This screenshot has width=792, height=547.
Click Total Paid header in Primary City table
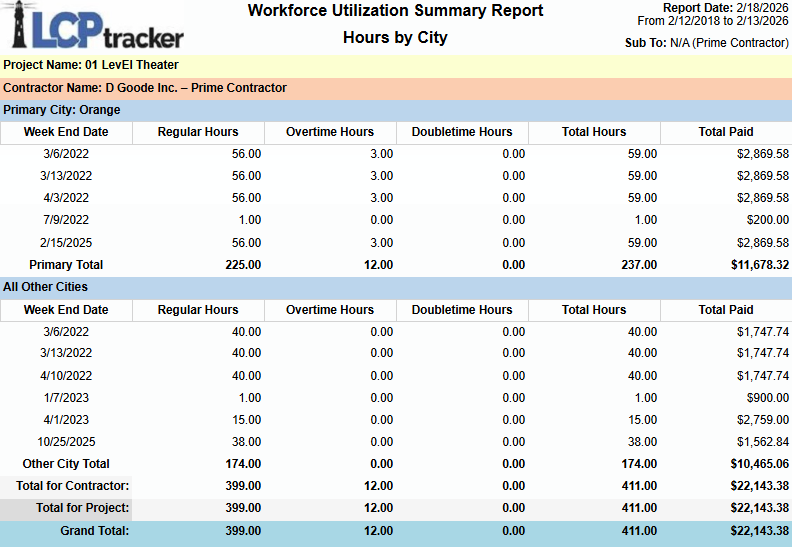tap(726, 132)
